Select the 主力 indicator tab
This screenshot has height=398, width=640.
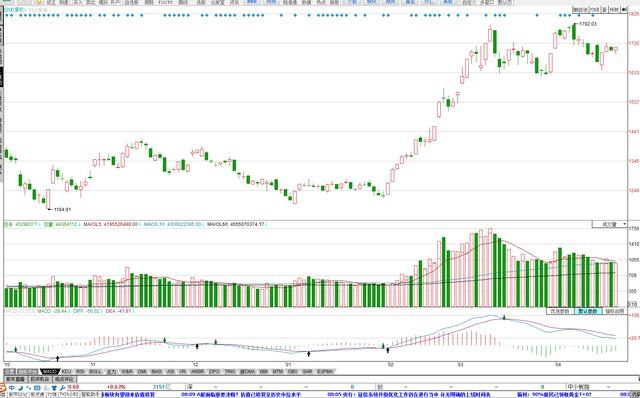click(111, 371)
